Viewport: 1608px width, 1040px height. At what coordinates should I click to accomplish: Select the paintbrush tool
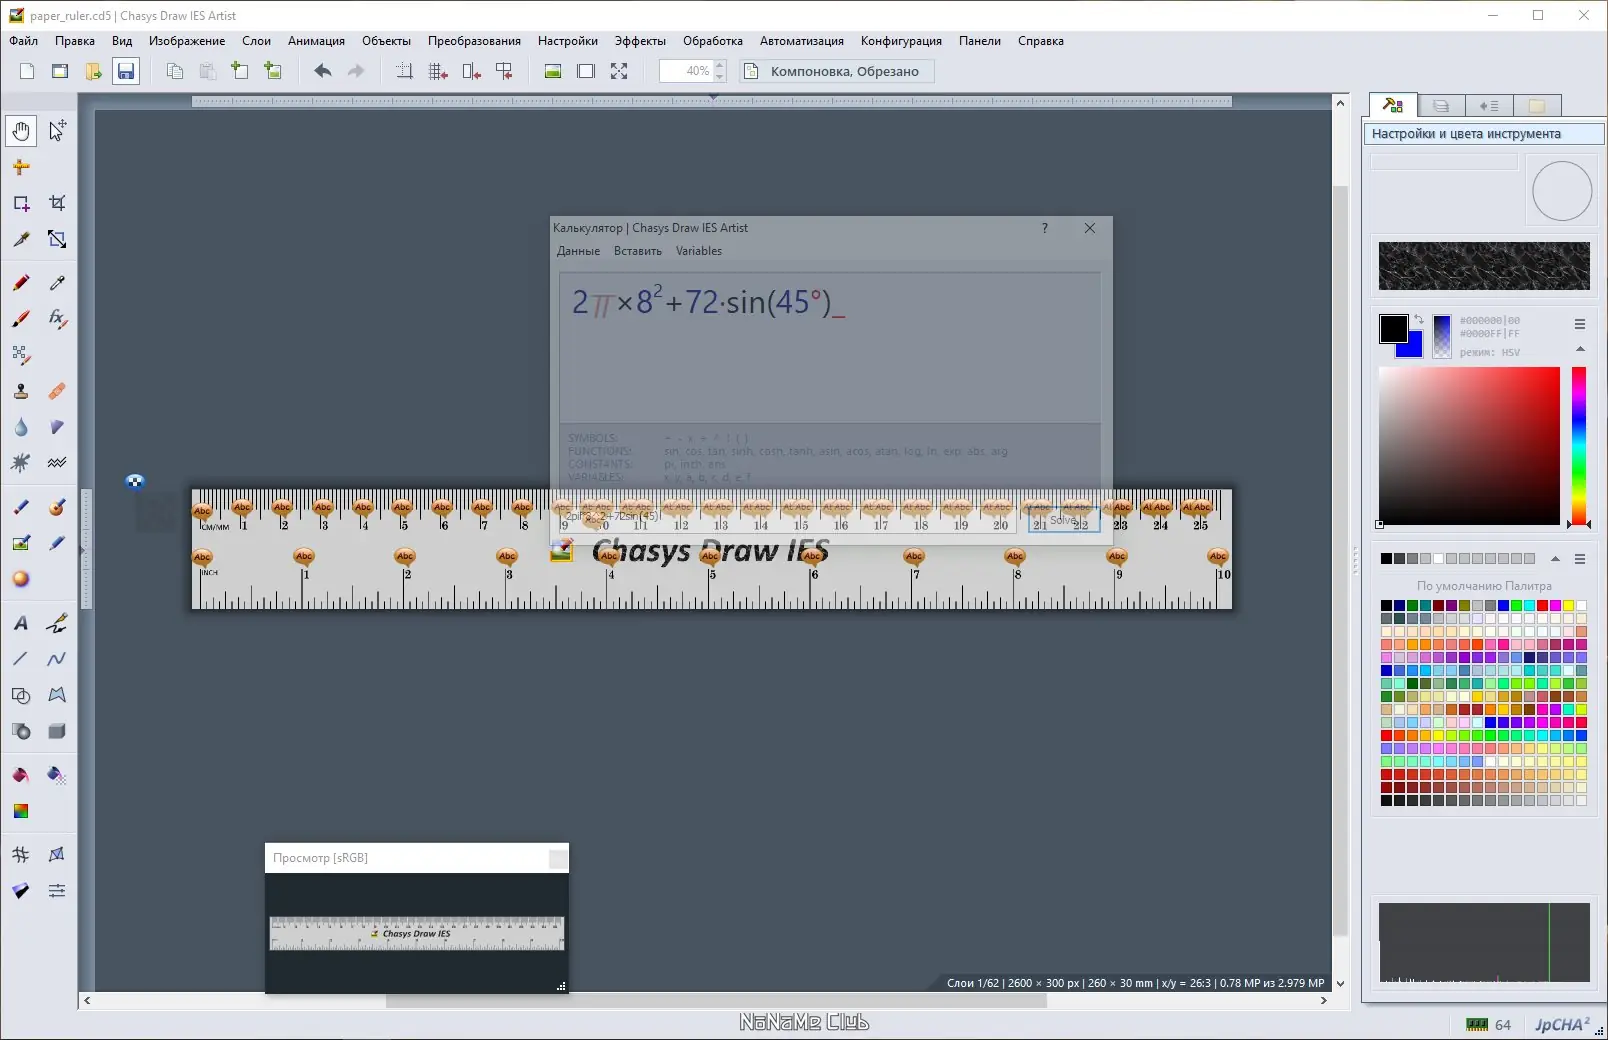(x=21, y=319)
